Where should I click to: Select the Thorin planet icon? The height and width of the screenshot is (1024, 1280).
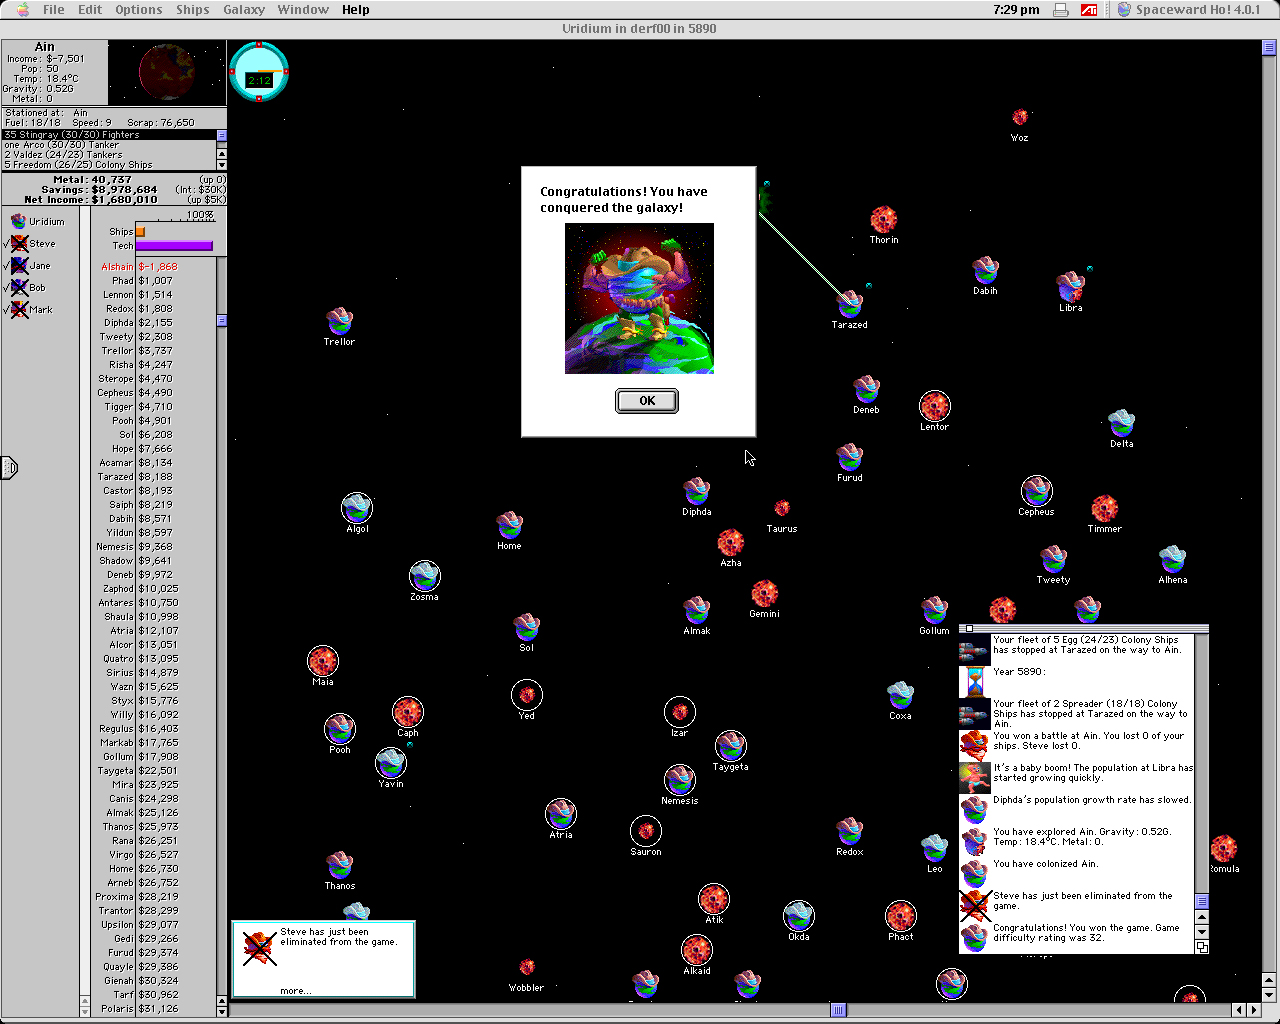pos(883,219)
